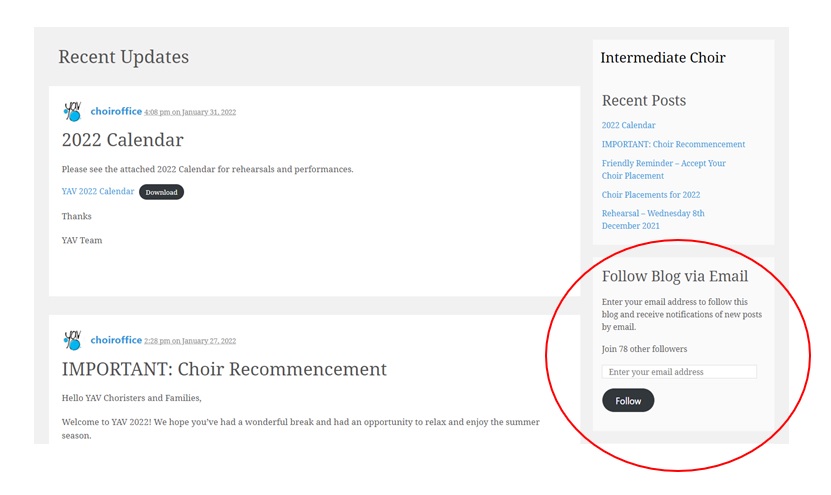Click the Download button for the calendar
Viewport: 831px width, 495px height.
[x=161, y=192]
